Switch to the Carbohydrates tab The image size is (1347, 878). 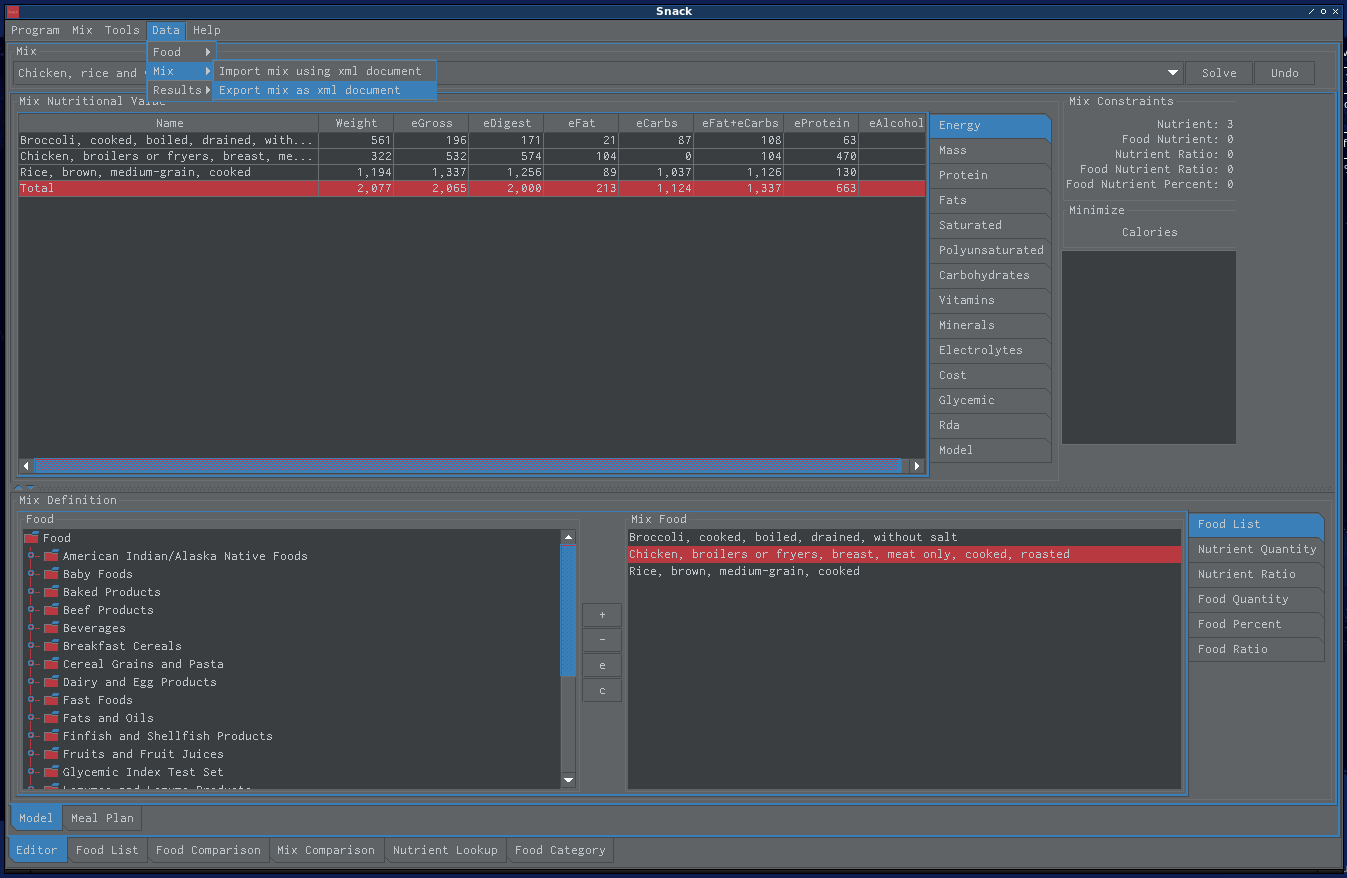(990, 276)
